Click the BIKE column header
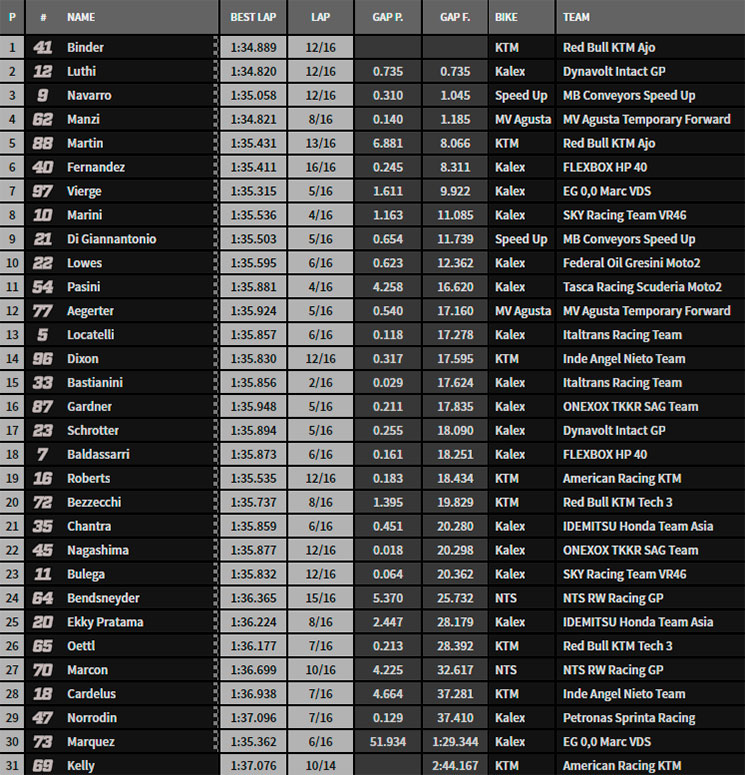 click(x=506, y=17)
